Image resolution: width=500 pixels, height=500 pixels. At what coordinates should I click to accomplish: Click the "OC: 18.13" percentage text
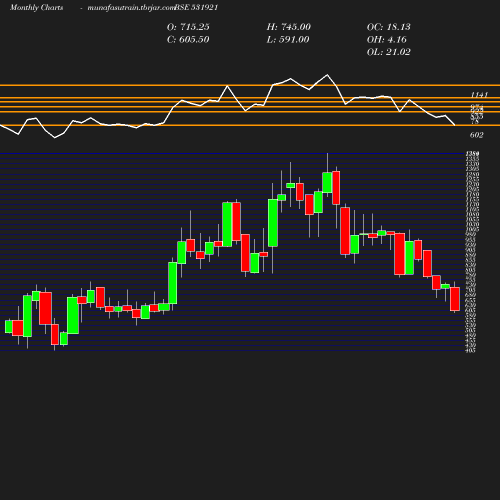click(389, 27)
